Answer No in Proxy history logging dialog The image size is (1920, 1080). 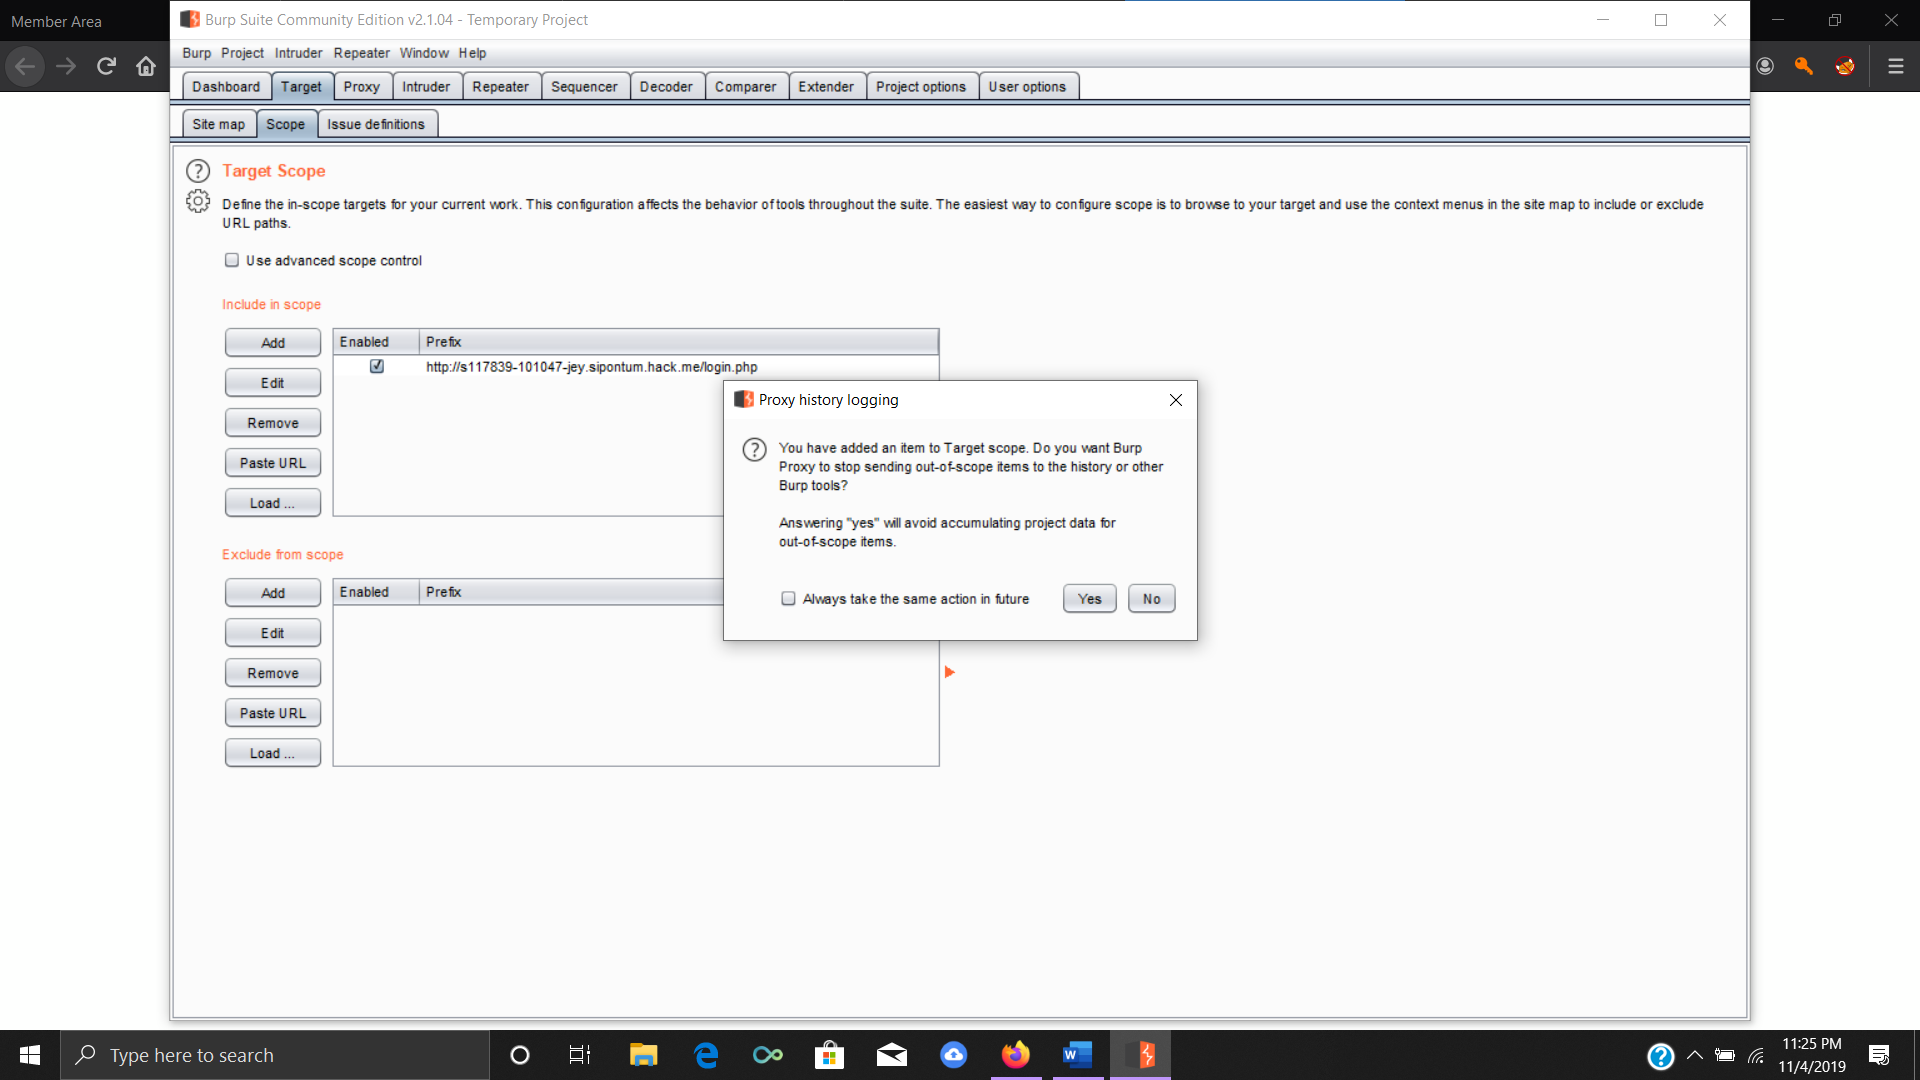click(x=1152, y=598)
